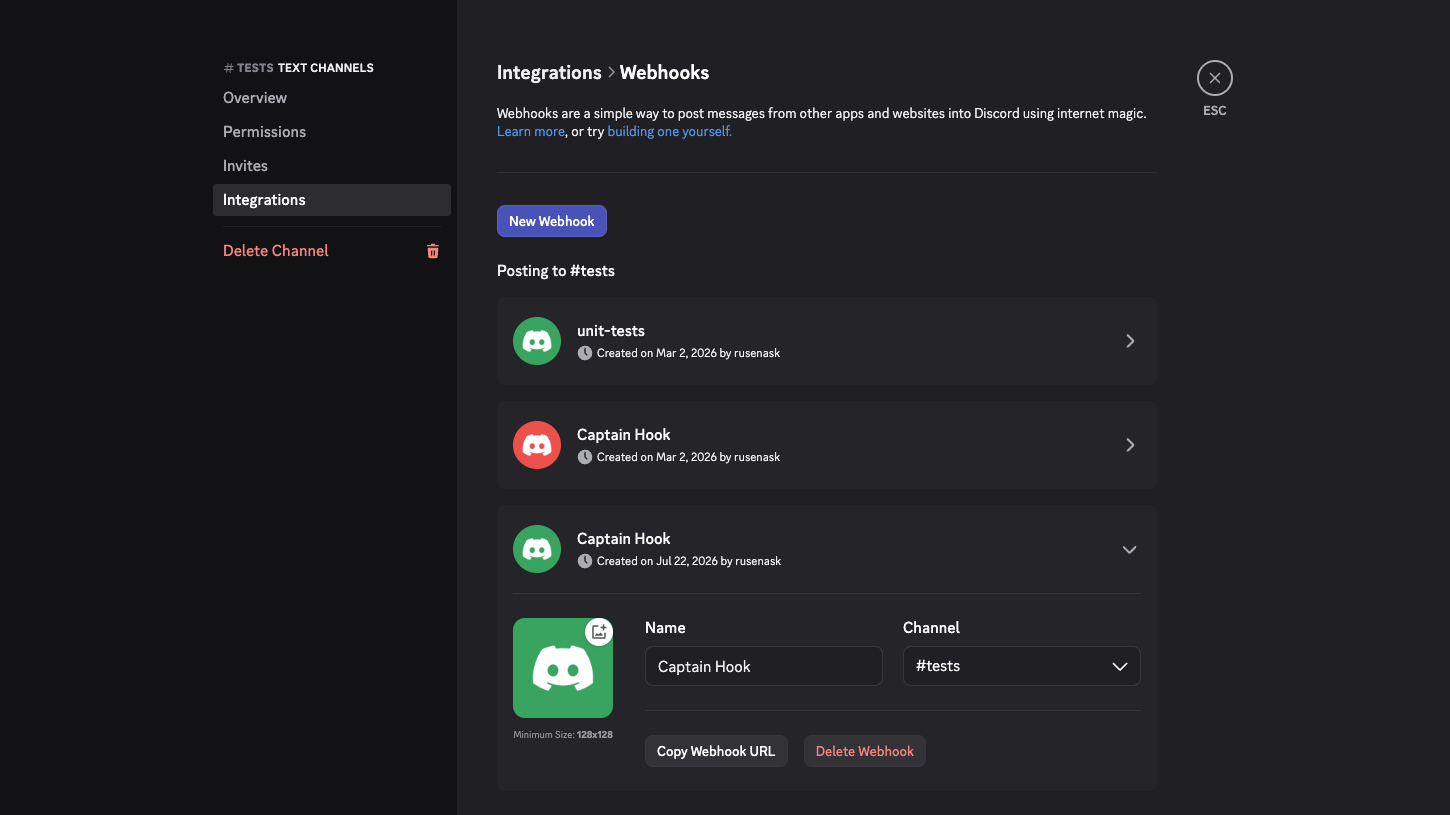1450x815 pixels.
Task: Open the Invites settings tab
Action: [x=331, y=166]
